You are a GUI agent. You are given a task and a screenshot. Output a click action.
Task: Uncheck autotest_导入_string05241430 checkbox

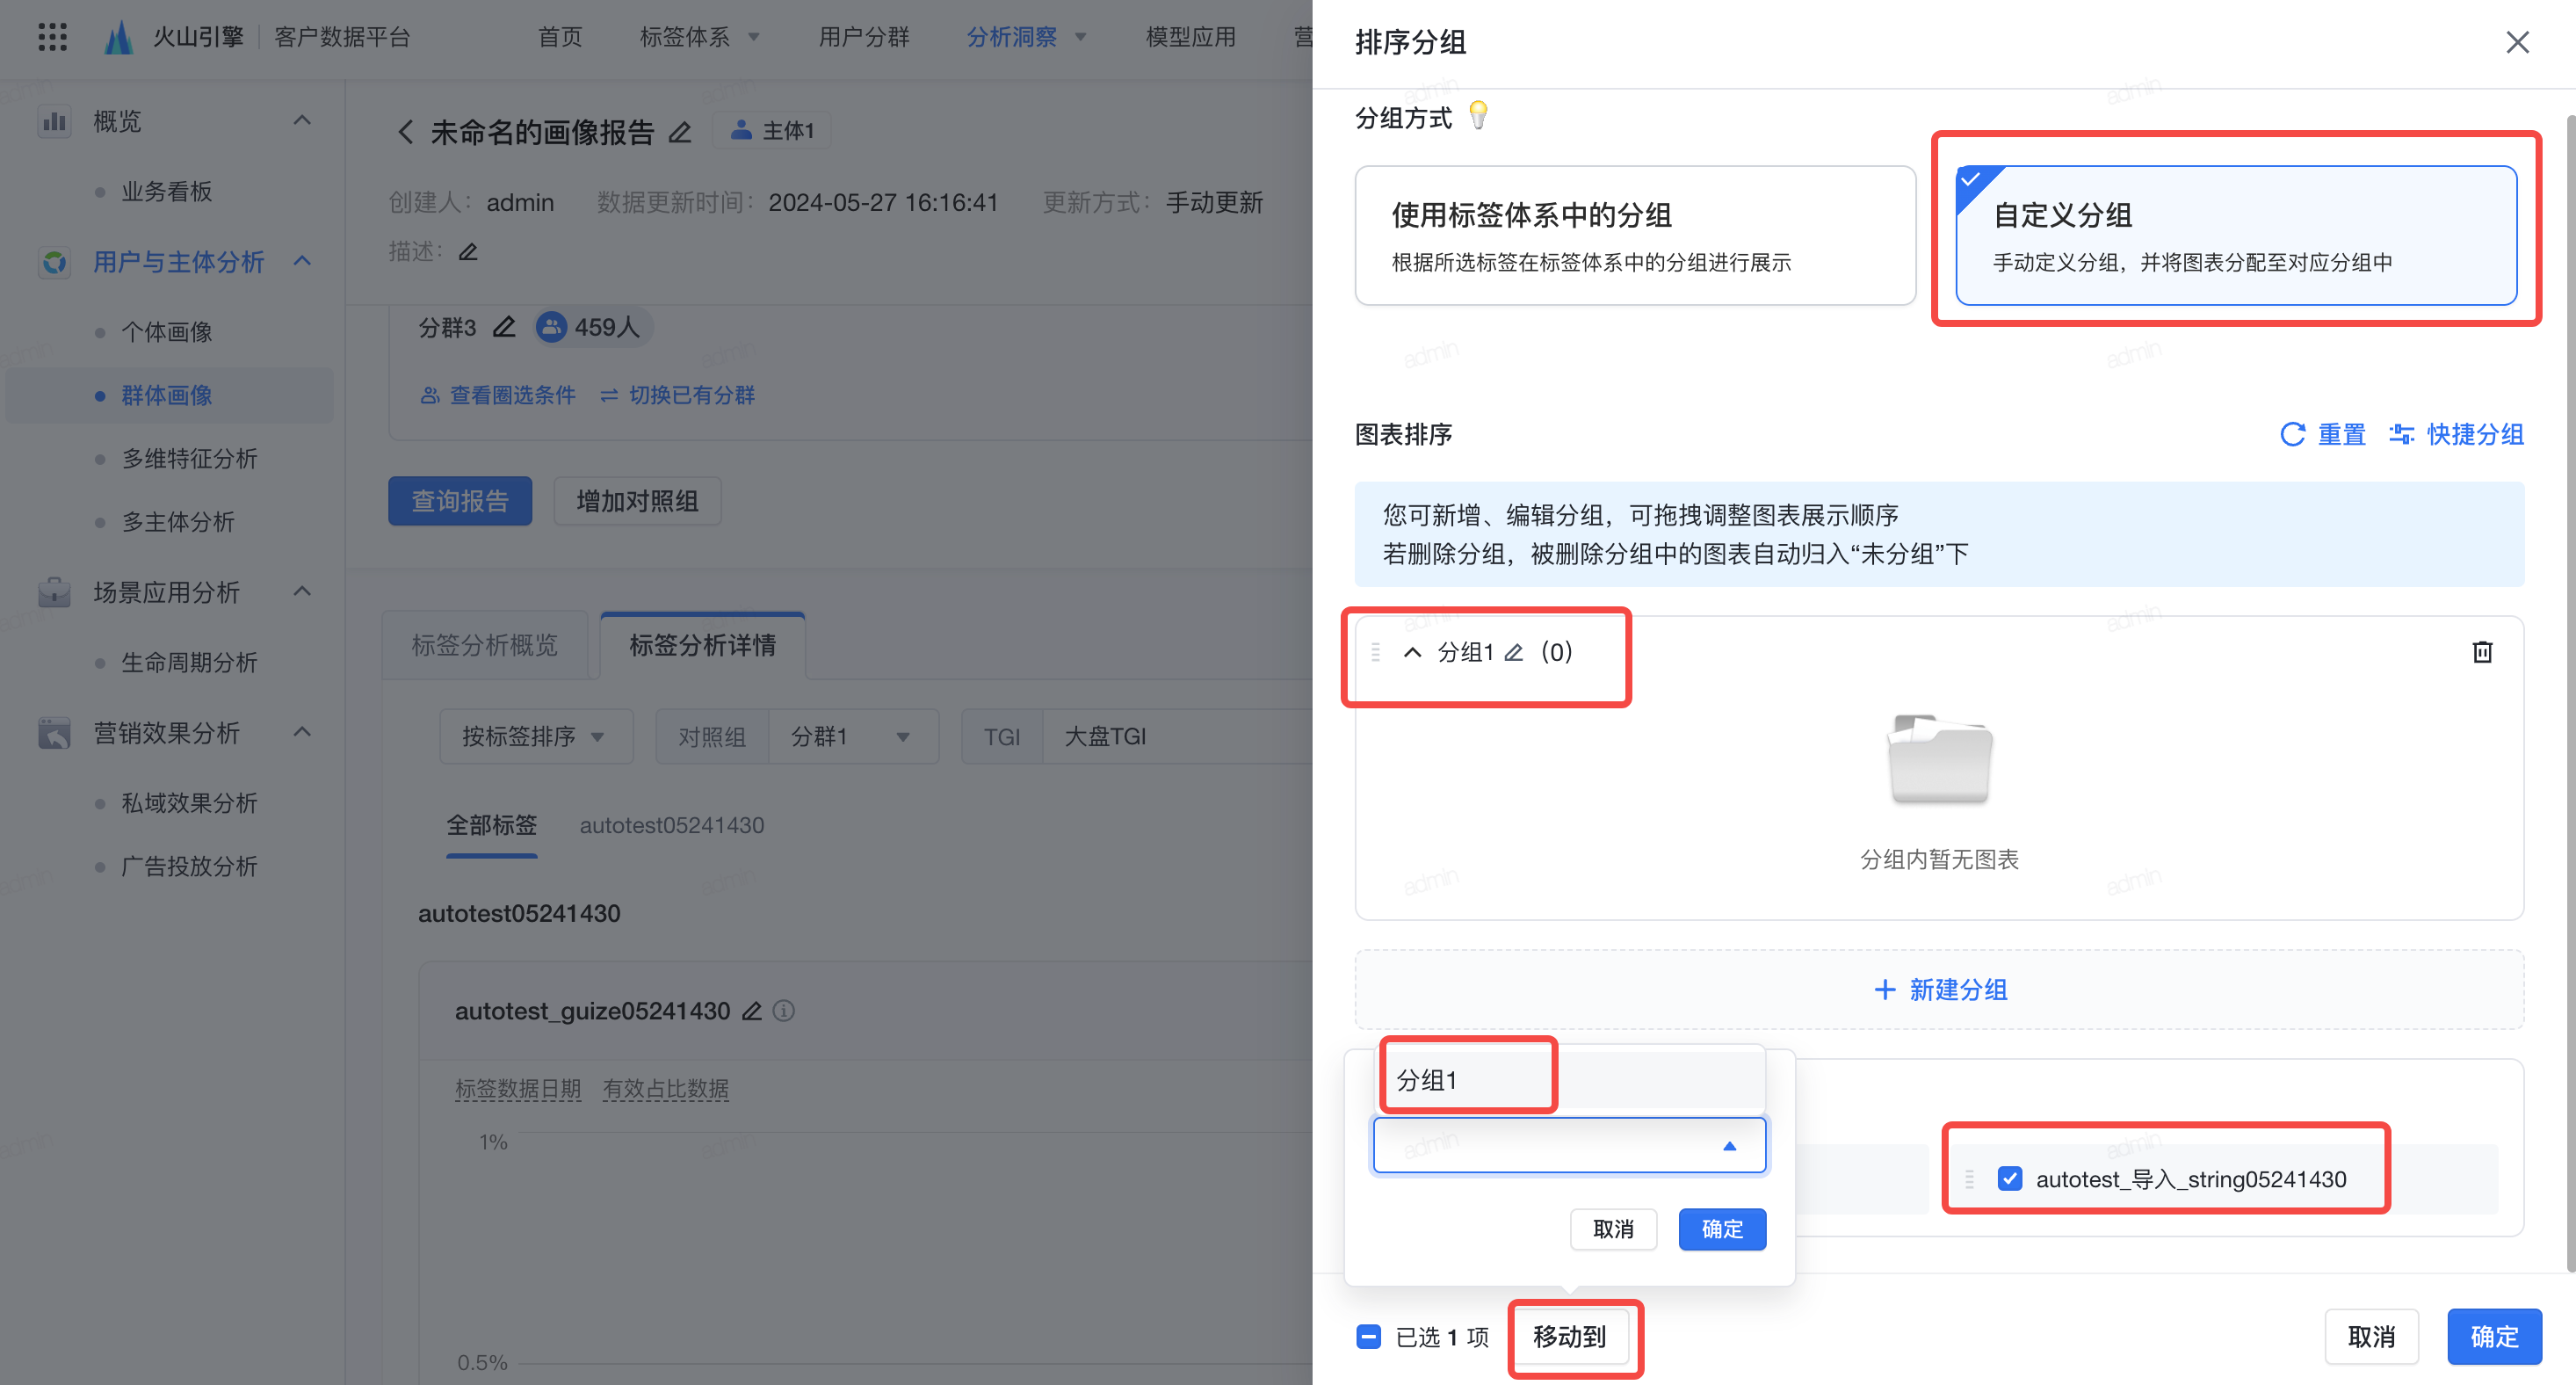2009,1178
